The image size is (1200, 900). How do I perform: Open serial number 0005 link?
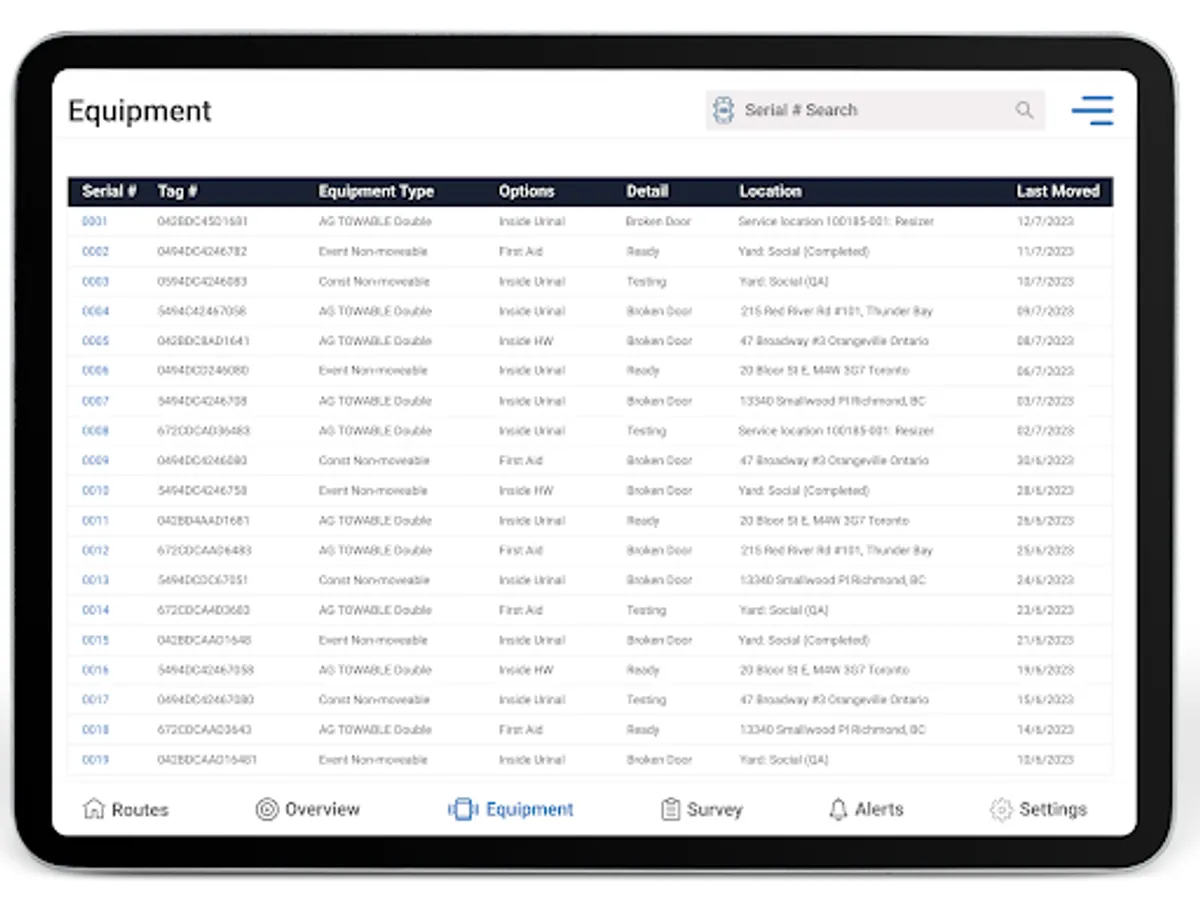point(95,341)
